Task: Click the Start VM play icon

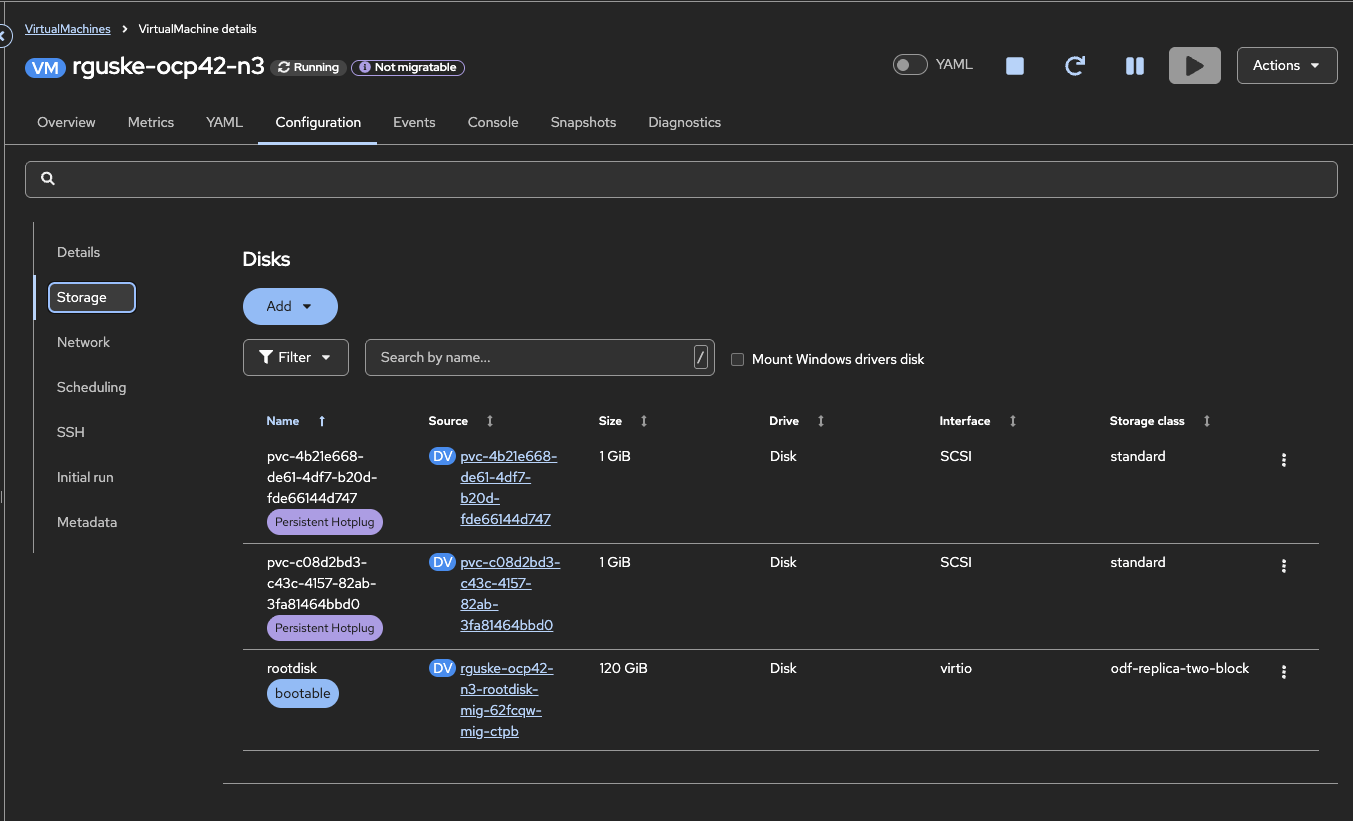Action: click(x=1194, y=66)
